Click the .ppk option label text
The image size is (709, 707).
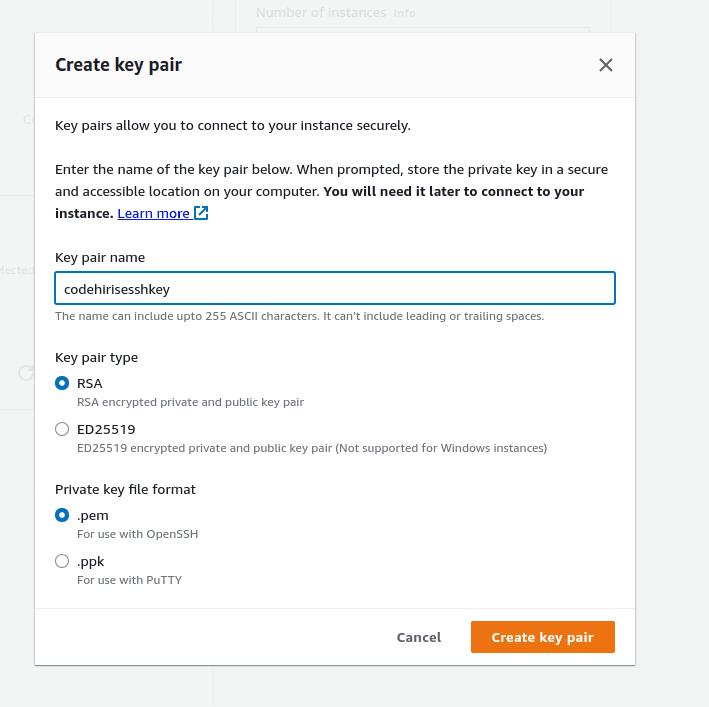(91, 561)
